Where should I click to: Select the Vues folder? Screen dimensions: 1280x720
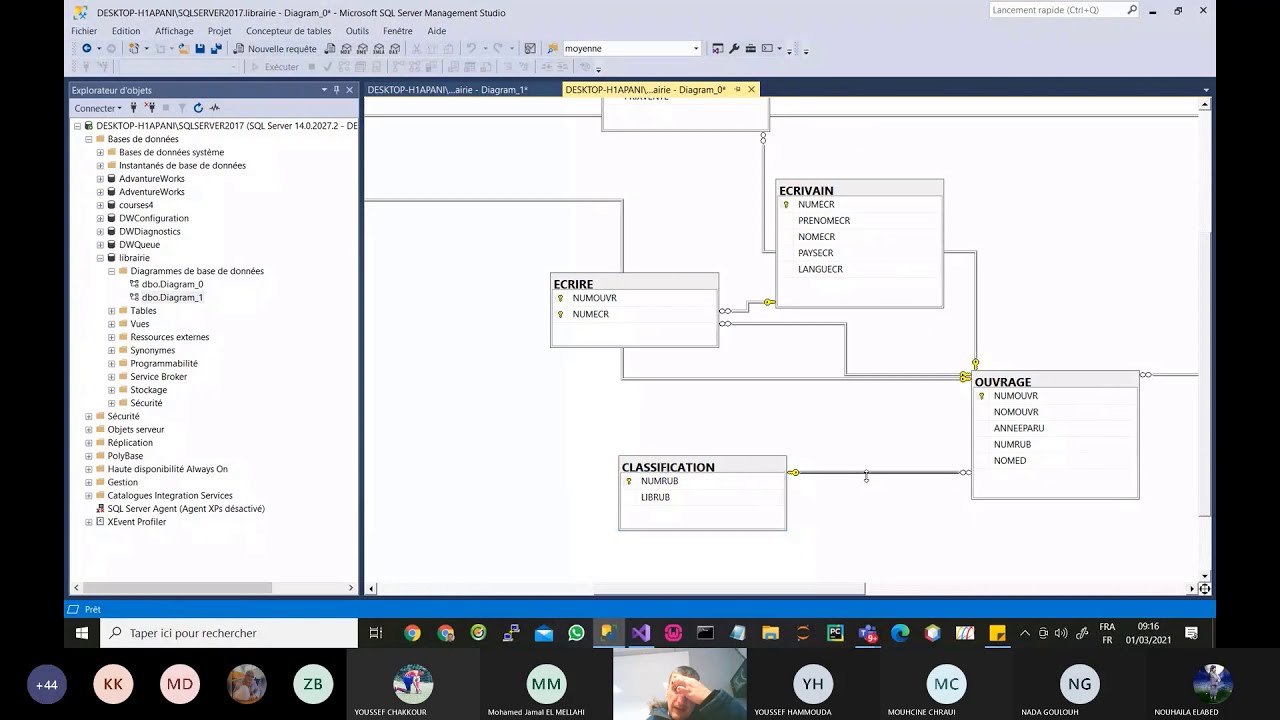140,324
